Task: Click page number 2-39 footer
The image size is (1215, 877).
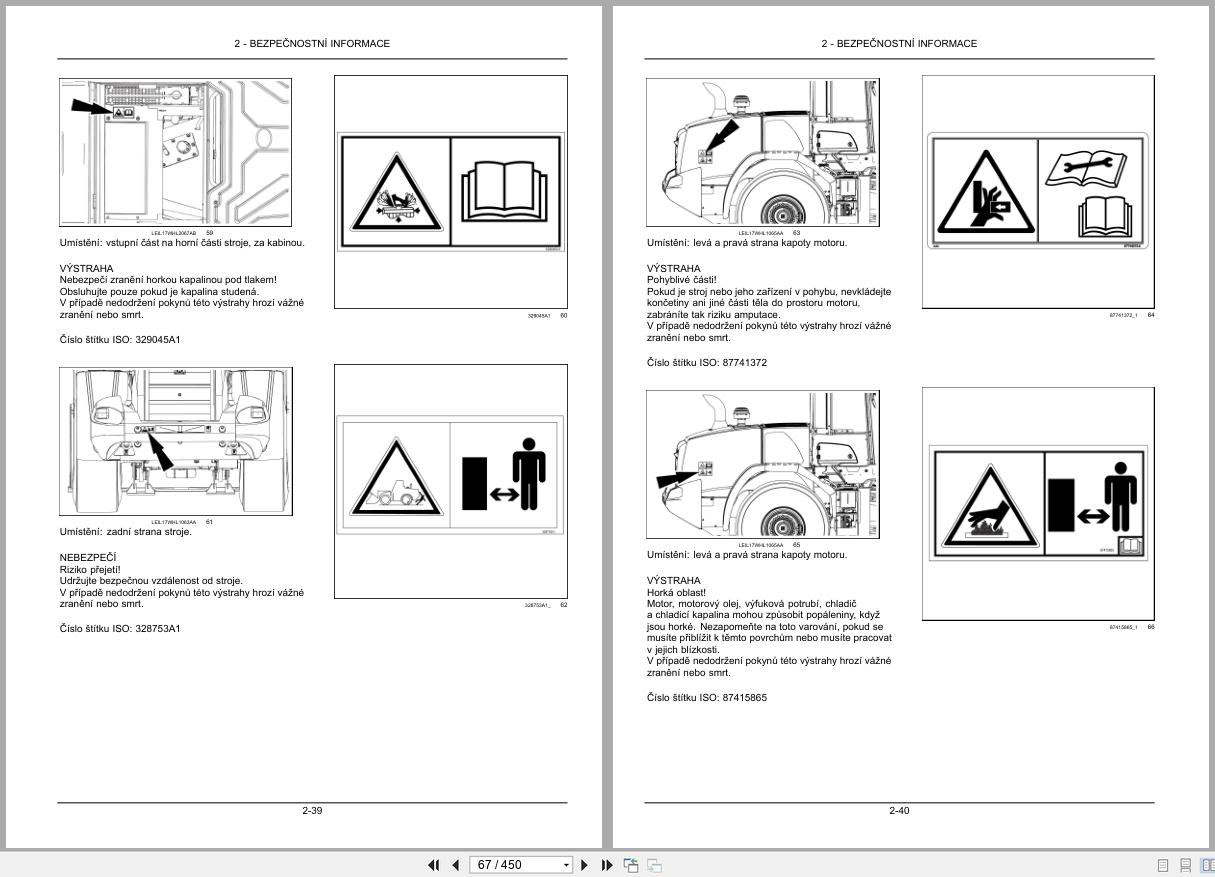Action: pos(312,810)
